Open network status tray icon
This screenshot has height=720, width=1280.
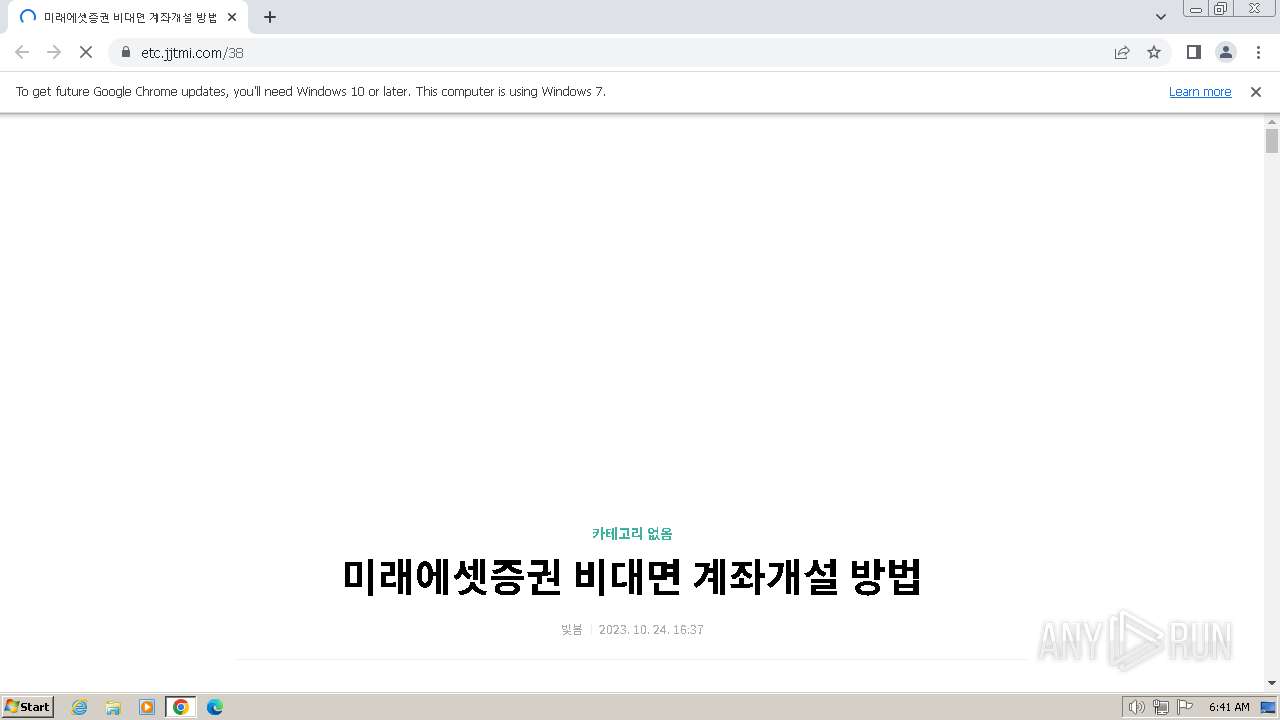pos(1161,707)
